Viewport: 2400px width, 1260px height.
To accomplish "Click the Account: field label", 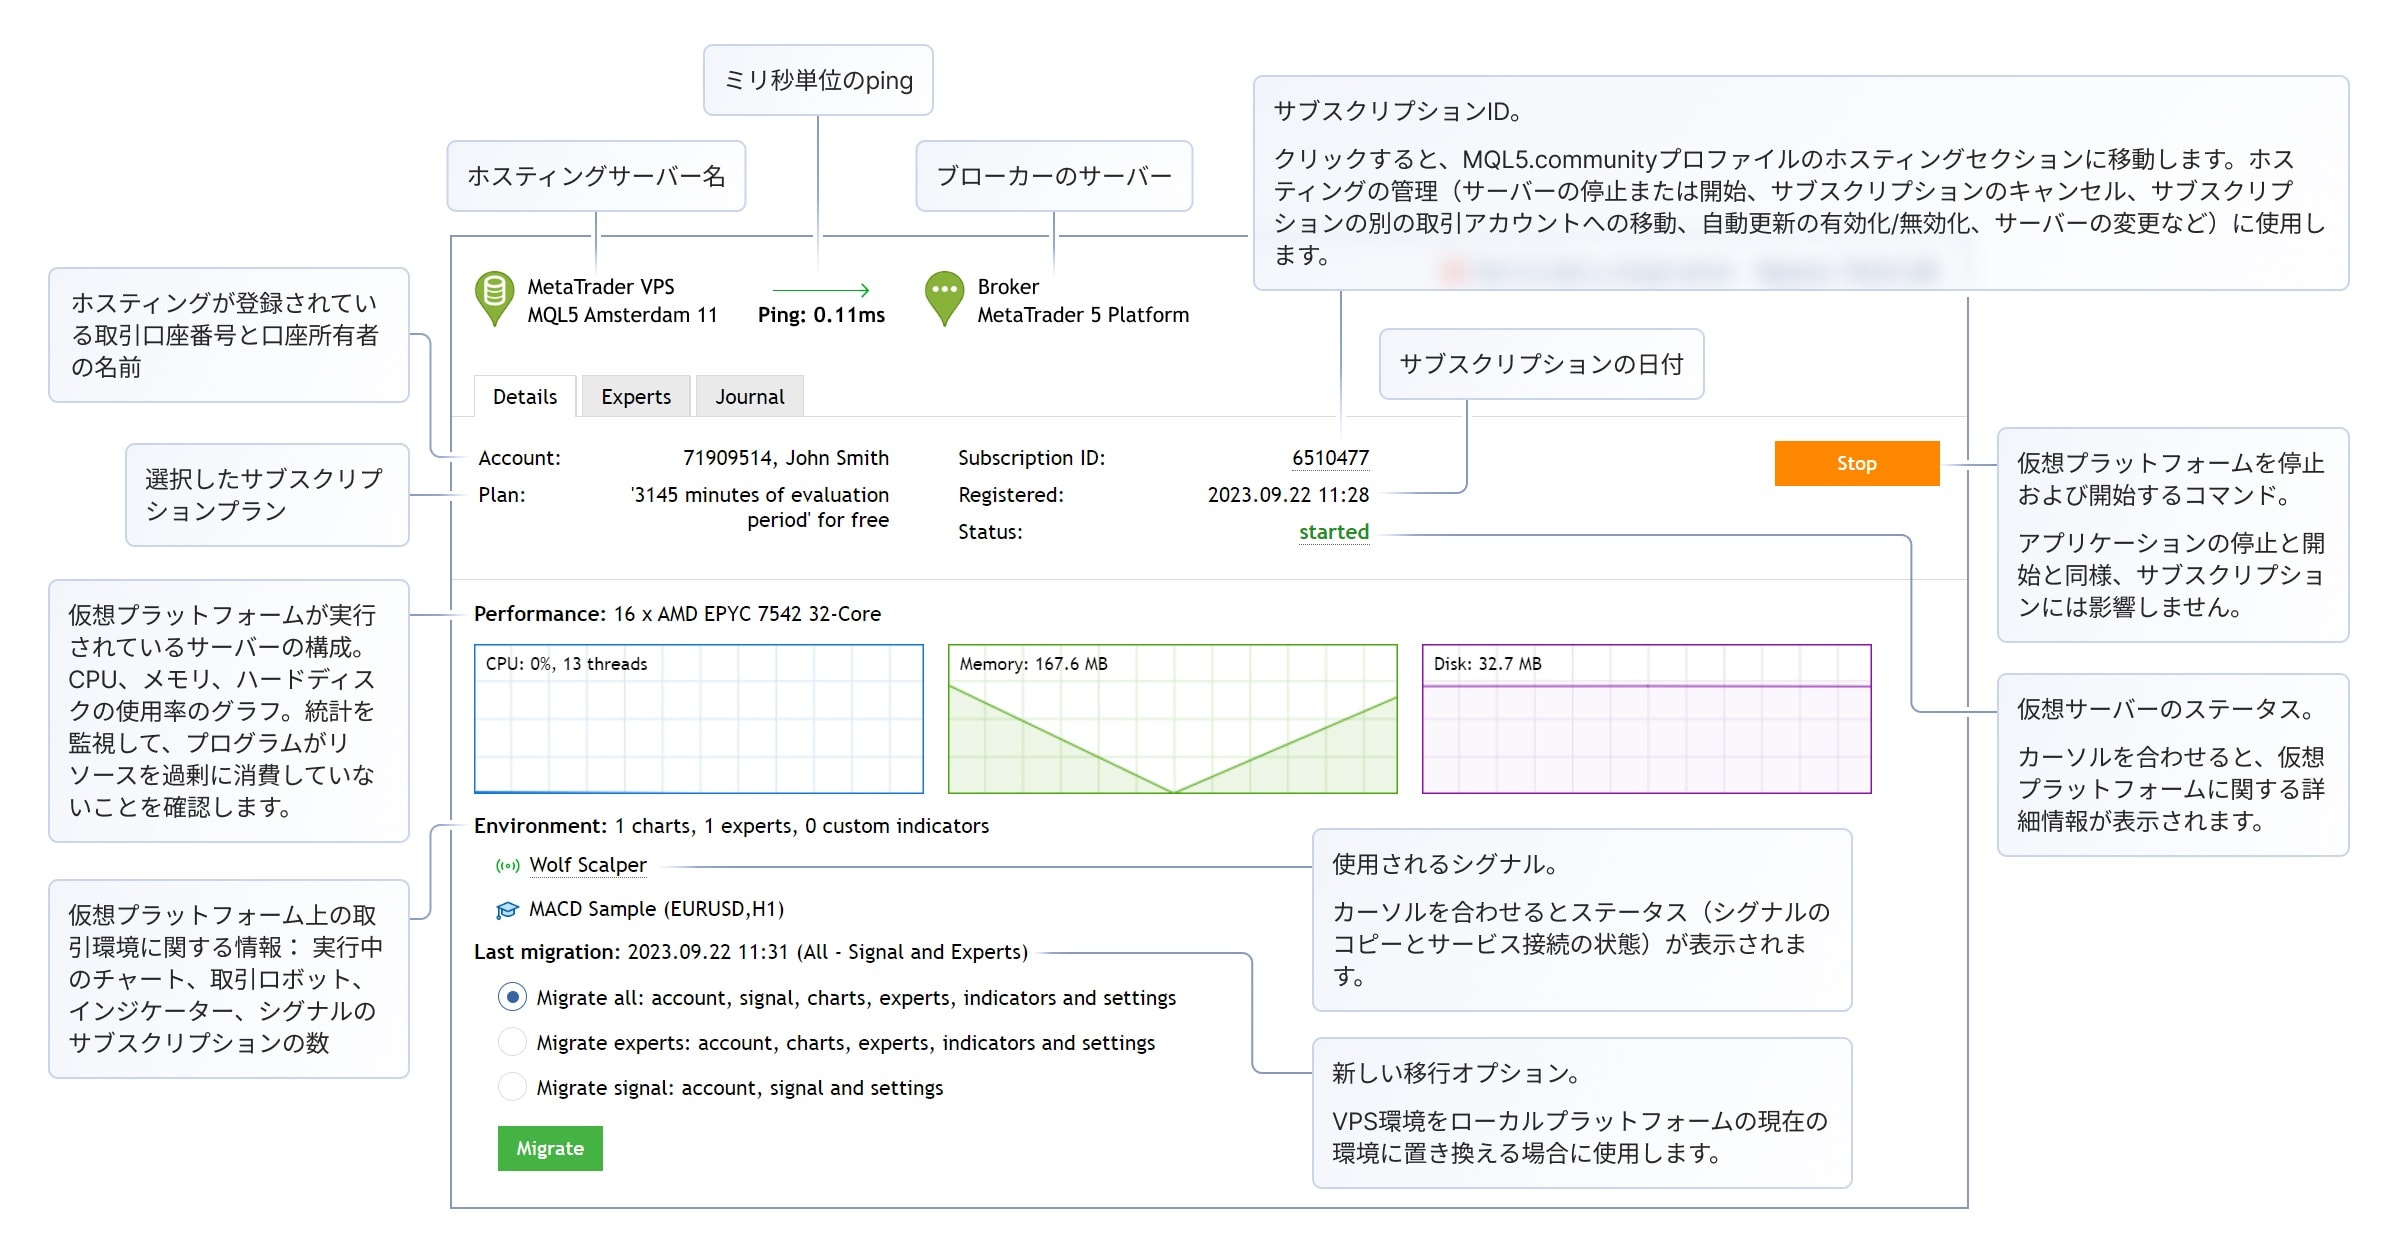I will (x=519, y=458).
